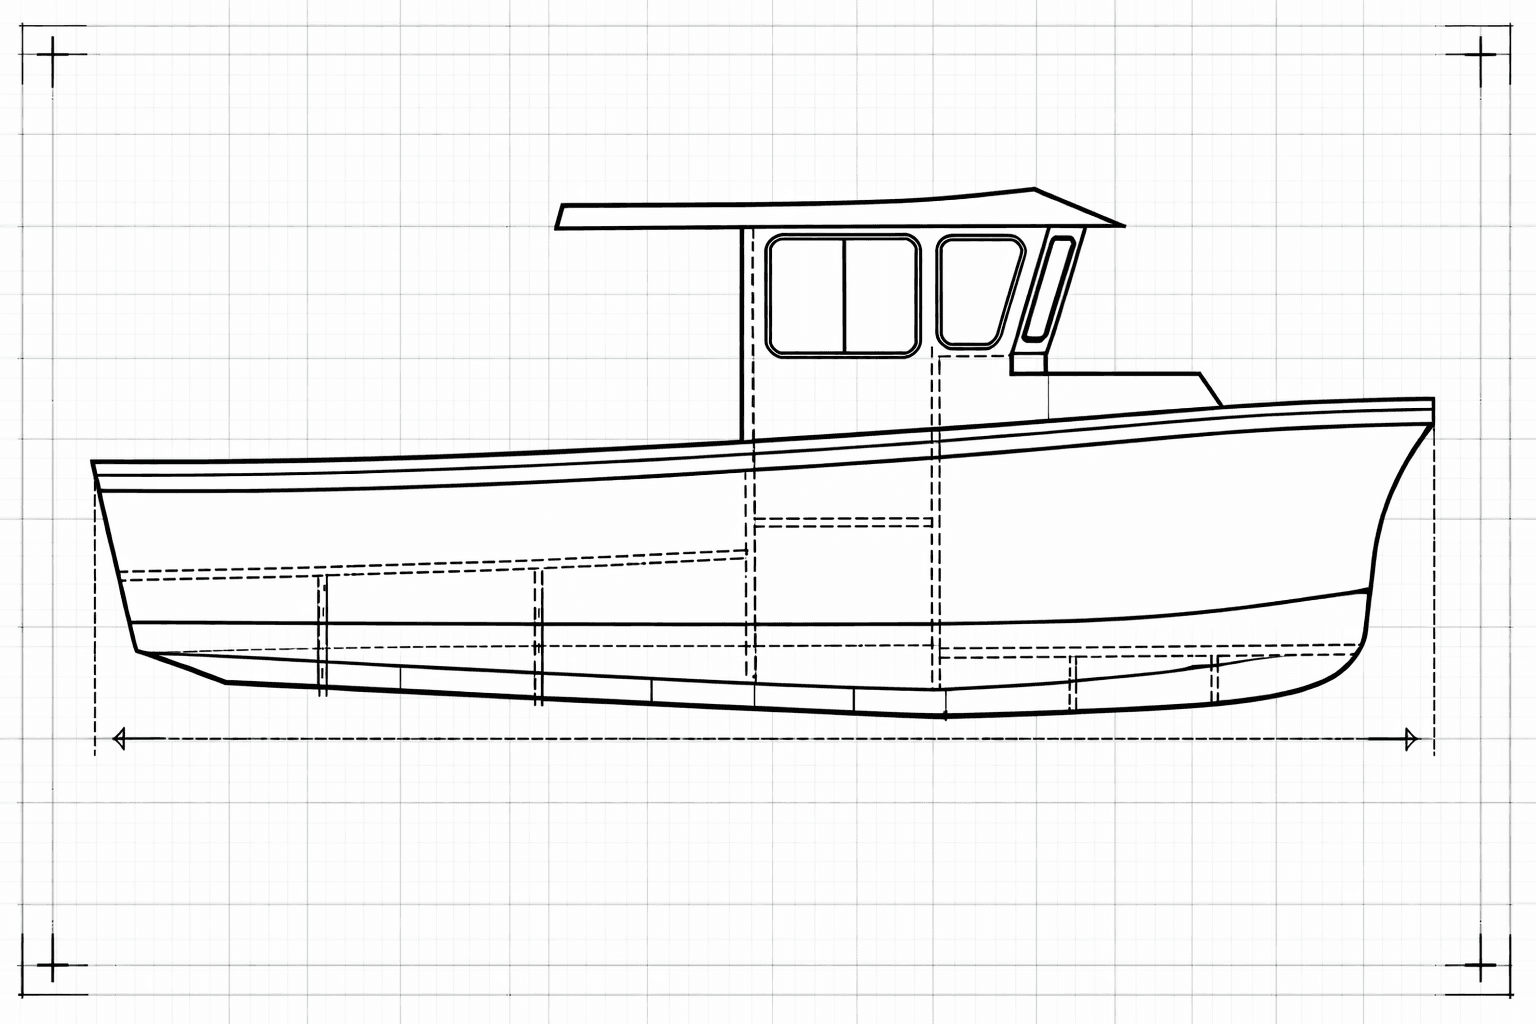The width and height of the screenshot is (1536, 1024).
Task: Select the left pane of the large cabin window
Action: click(x=807, y=295)
